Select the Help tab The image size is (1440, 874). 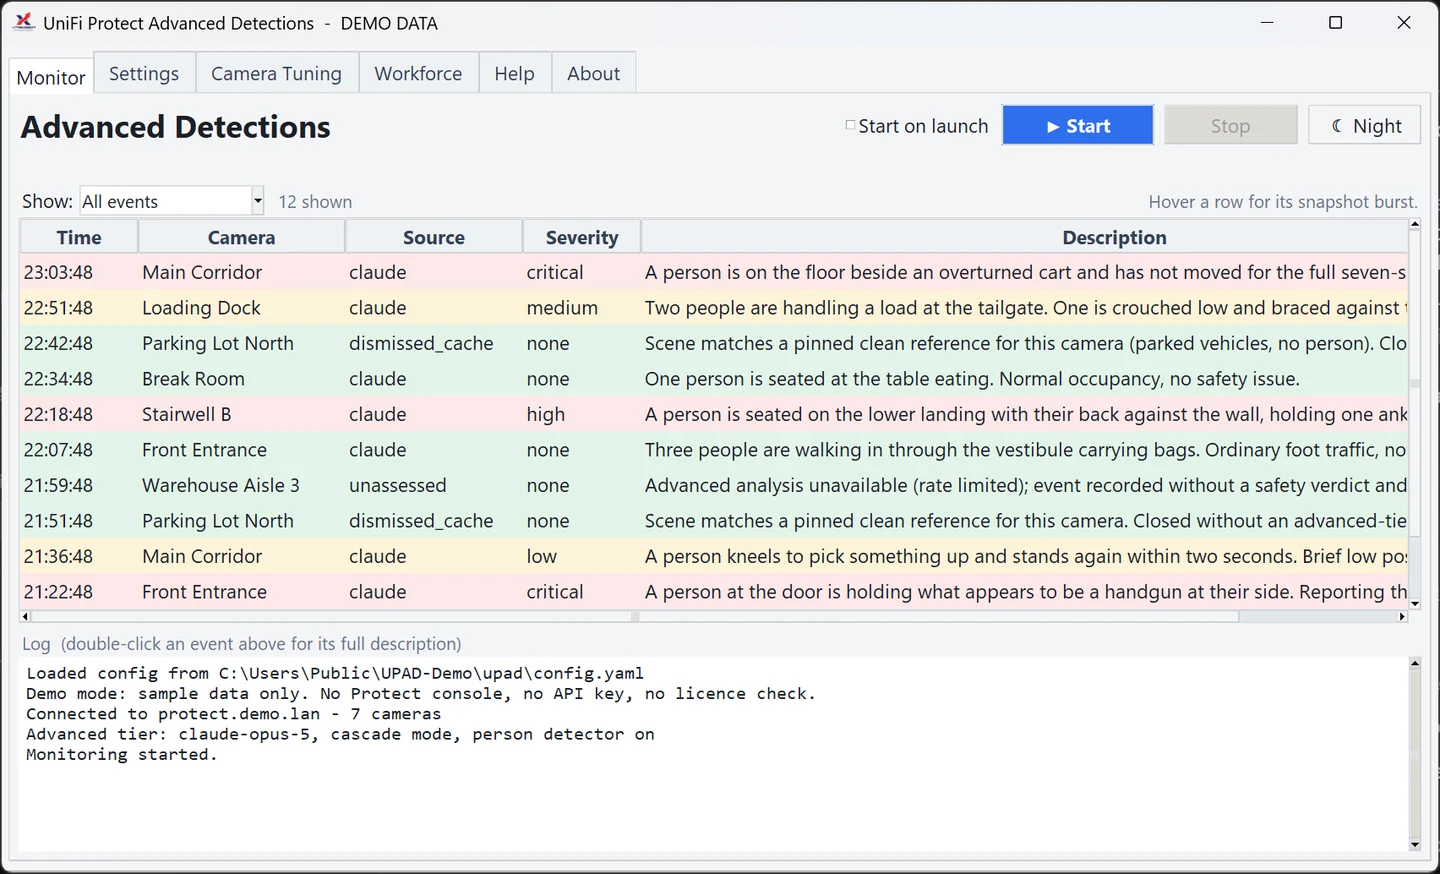coord(514,73)
